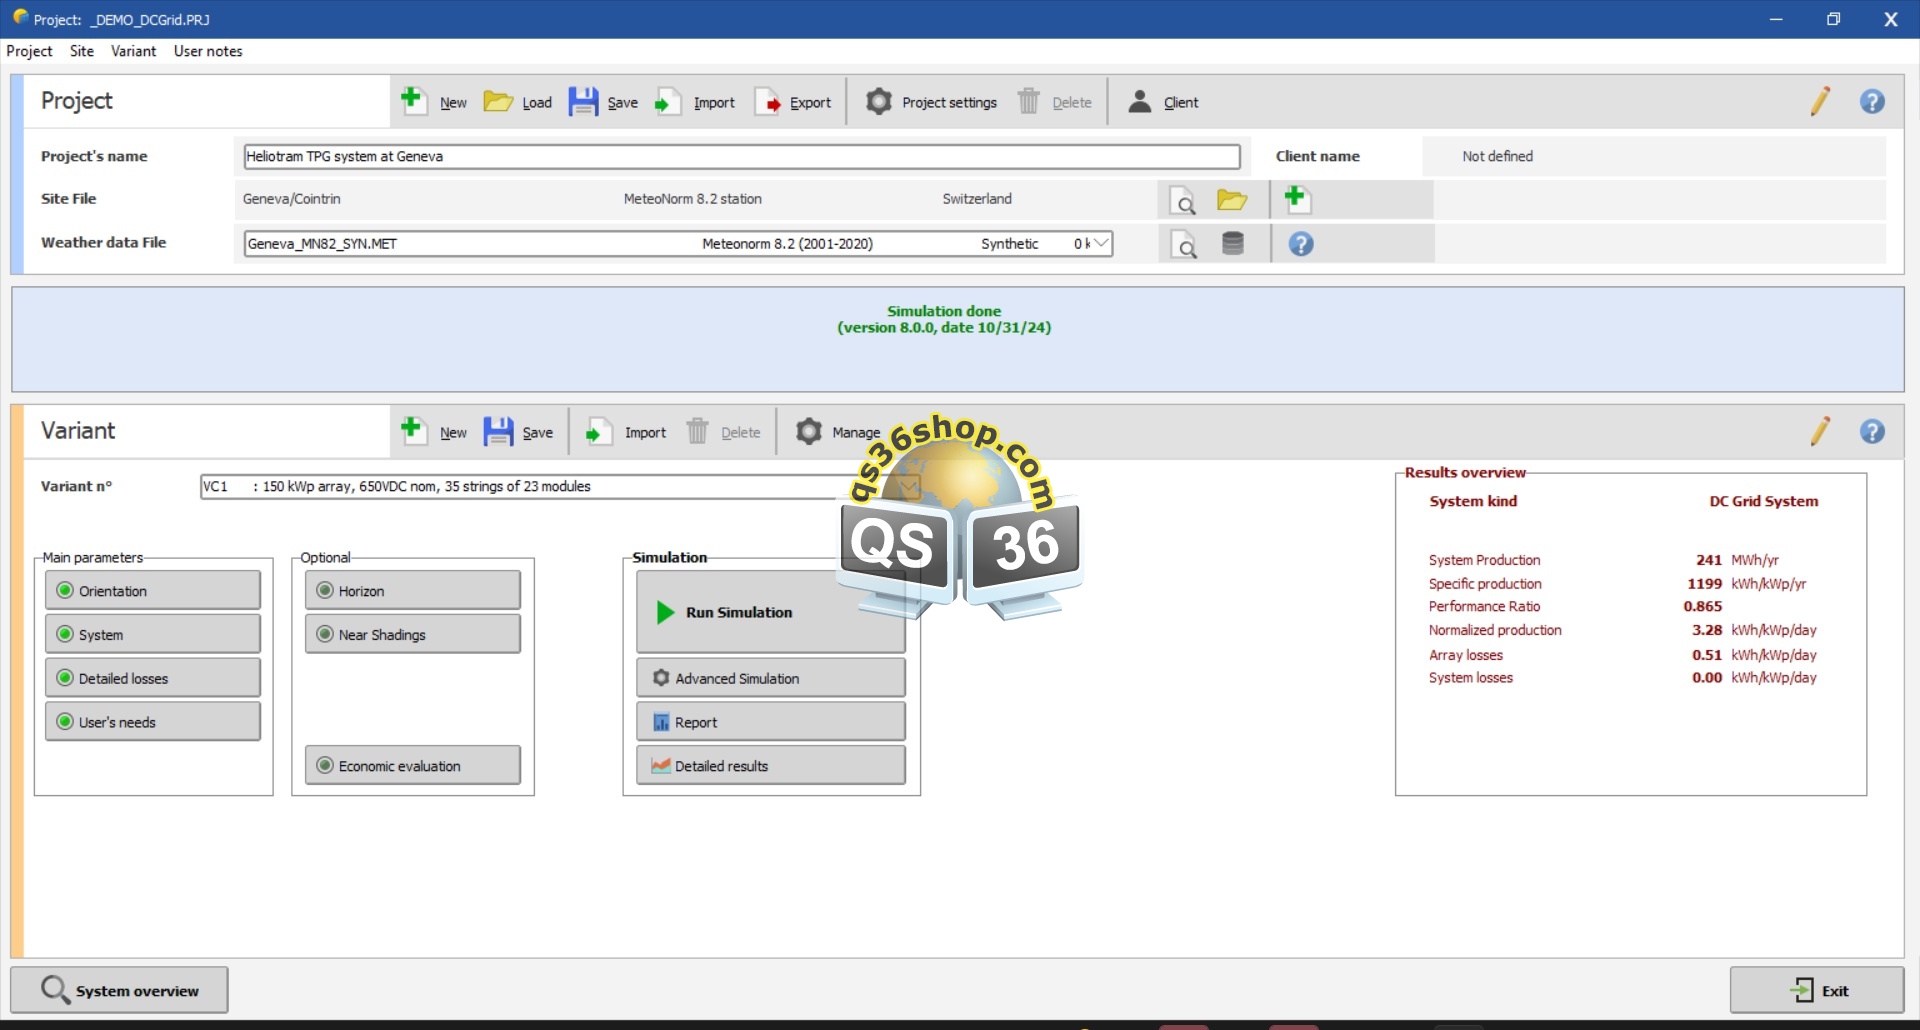
Task: Open User's needs settings
Action: tap(153, 722)
